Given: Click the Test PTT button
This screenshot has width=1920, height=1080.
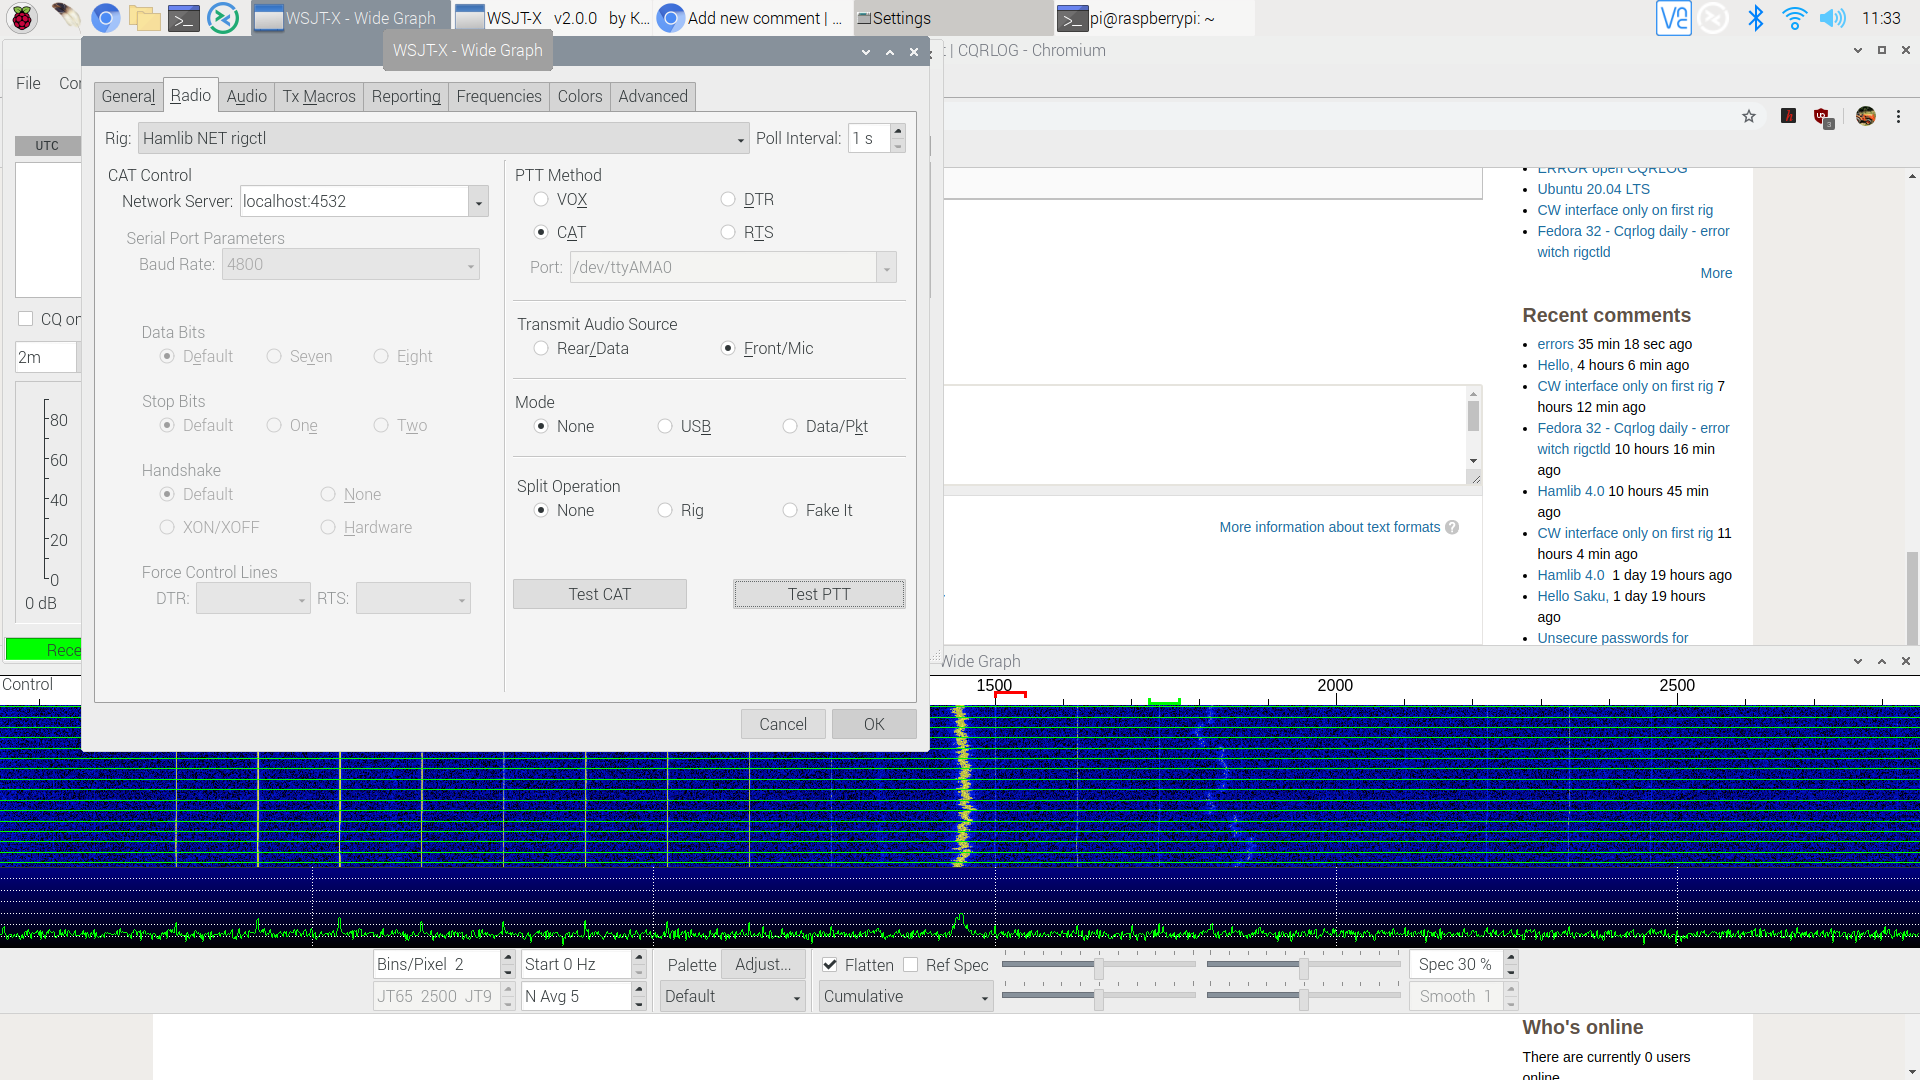Looking at the screenshot, I should tap(819, 594).
